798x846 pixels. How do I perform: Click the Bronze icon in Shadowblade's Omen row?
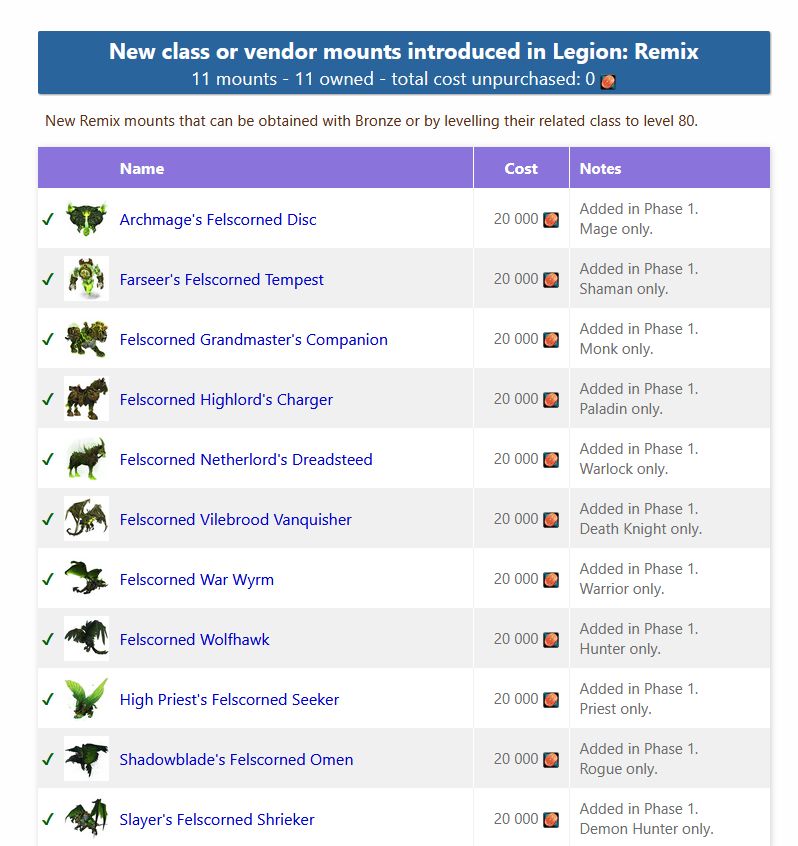(551, 759)
